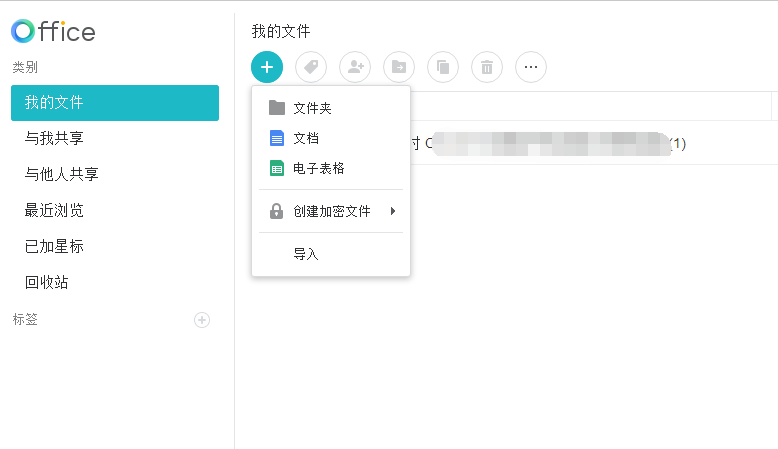Image resolution: width=778 pixels, height=449 pixels.
Task: Open 最近浏览 in the sidebar
Action: [54, 210]
